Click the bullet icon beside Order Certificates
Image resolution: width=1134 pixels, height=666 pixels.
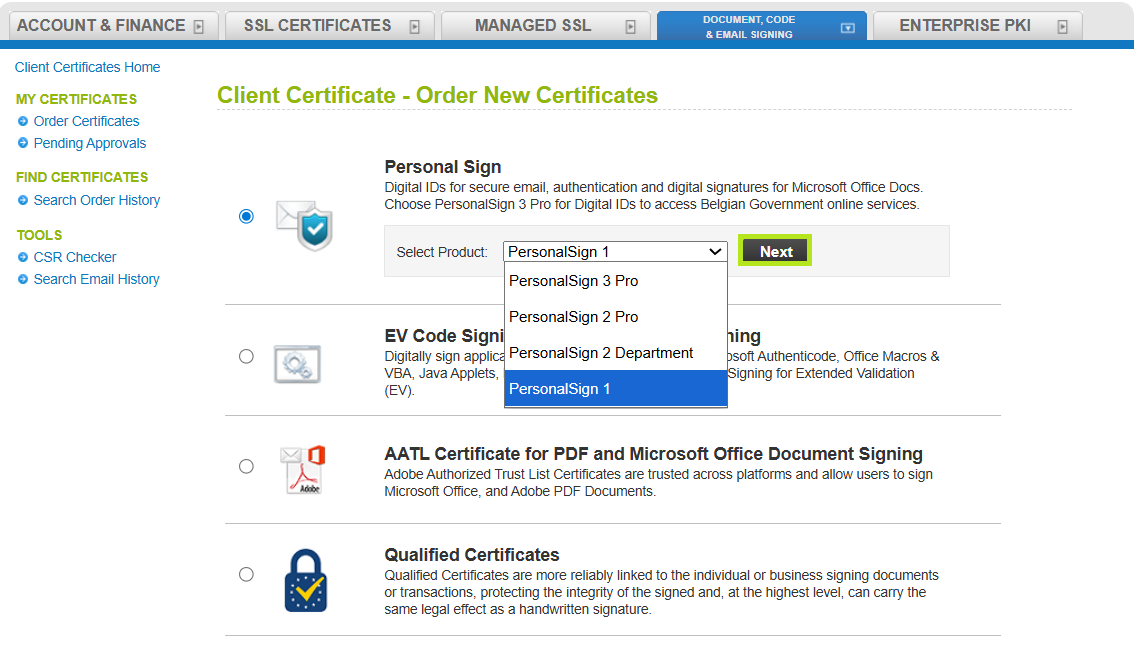22,121
